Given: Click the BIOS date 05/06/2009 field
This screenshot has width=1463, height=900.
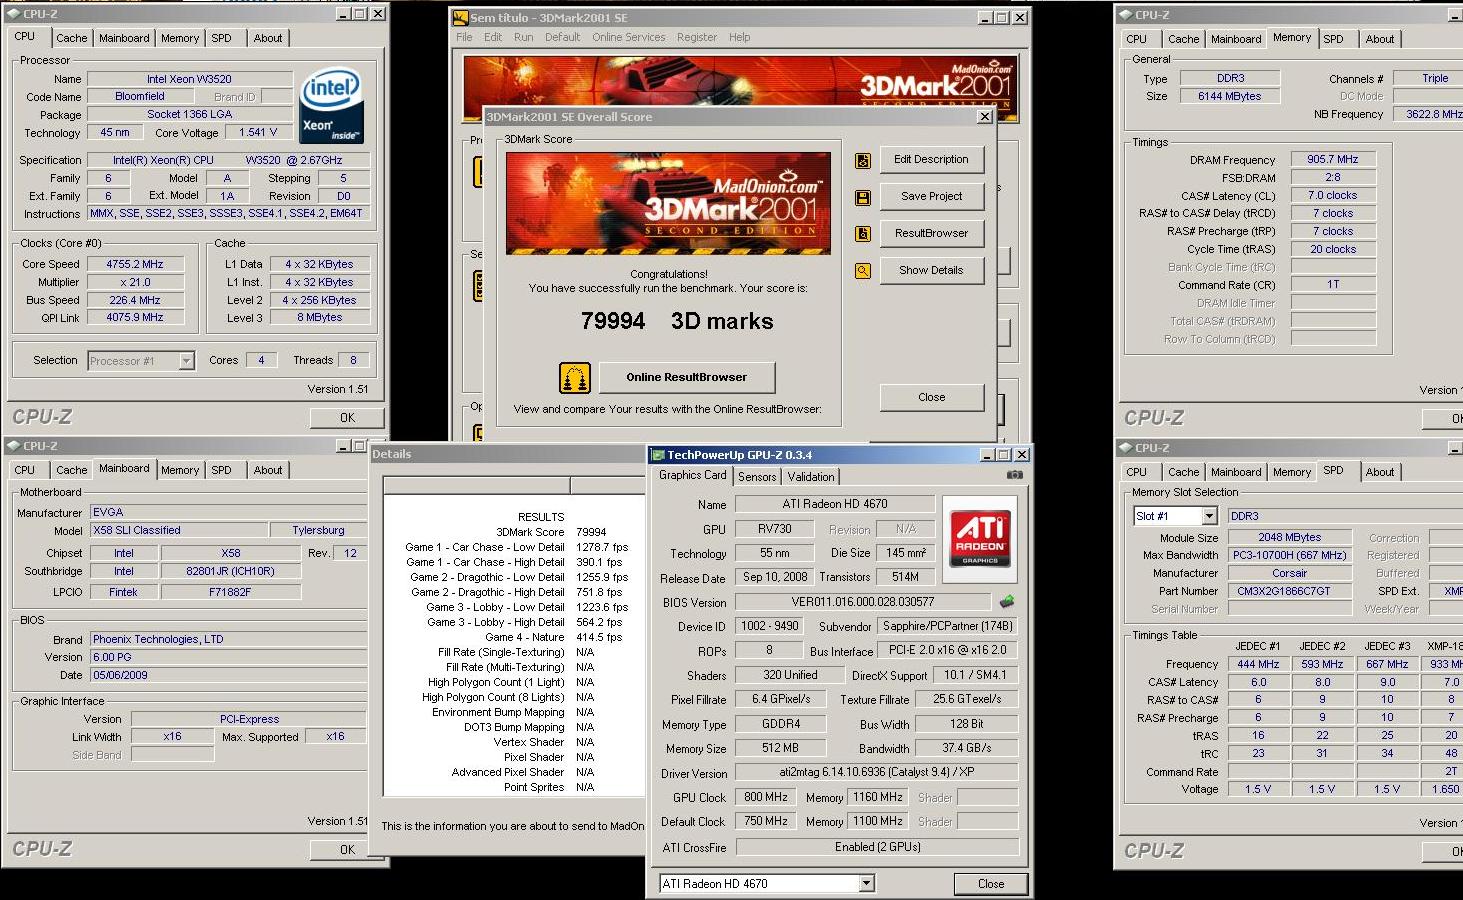Looking at the screenshot, I should tap(228, 675).
